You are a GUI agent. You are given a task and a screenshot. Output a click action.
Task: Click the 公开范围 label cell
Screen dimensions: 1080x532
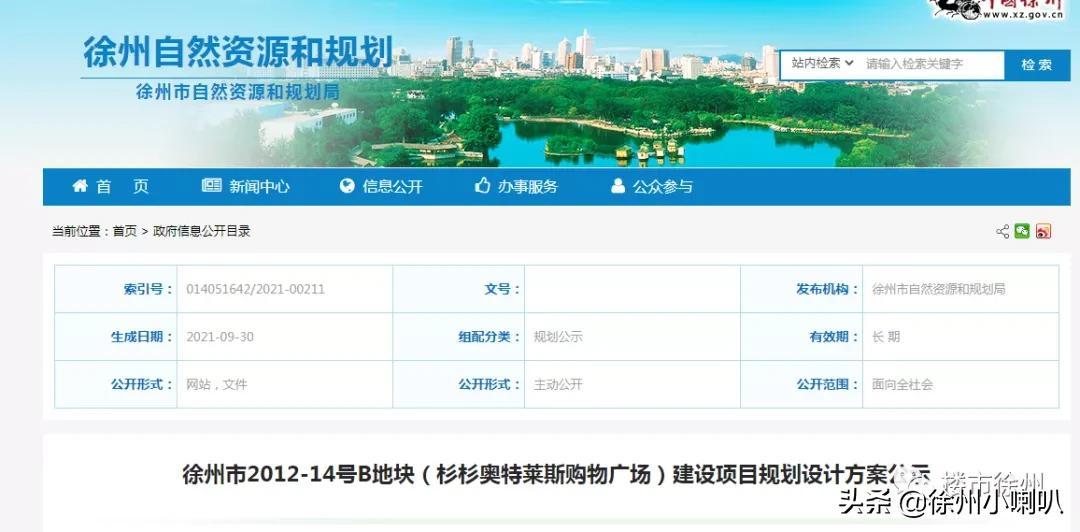[x=802, y=385]
